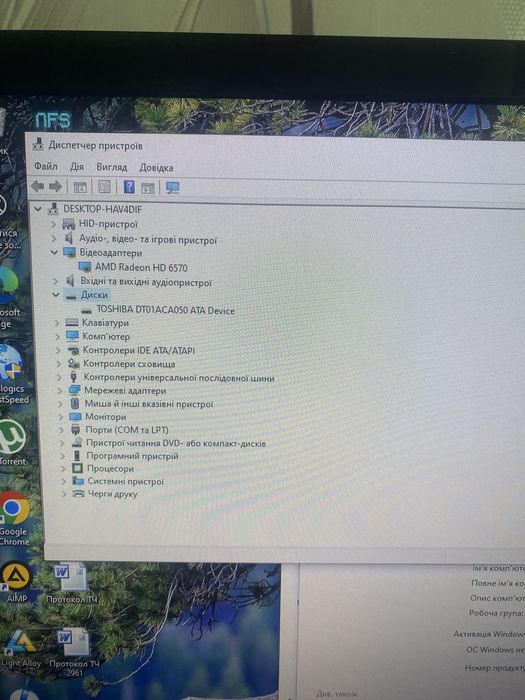Click Активація Windows in System window

[489, 633]
